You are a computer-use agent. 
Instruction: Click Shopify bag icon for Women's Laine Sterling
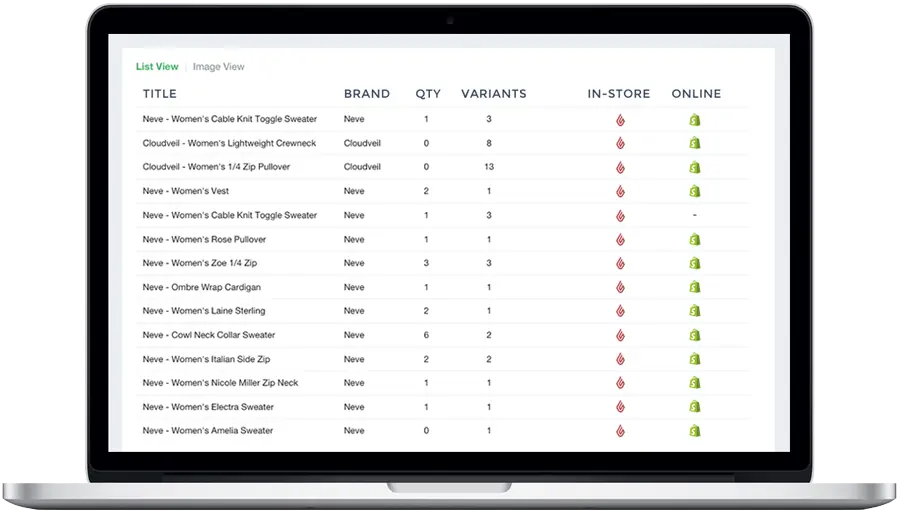click(x=695, y=311)
